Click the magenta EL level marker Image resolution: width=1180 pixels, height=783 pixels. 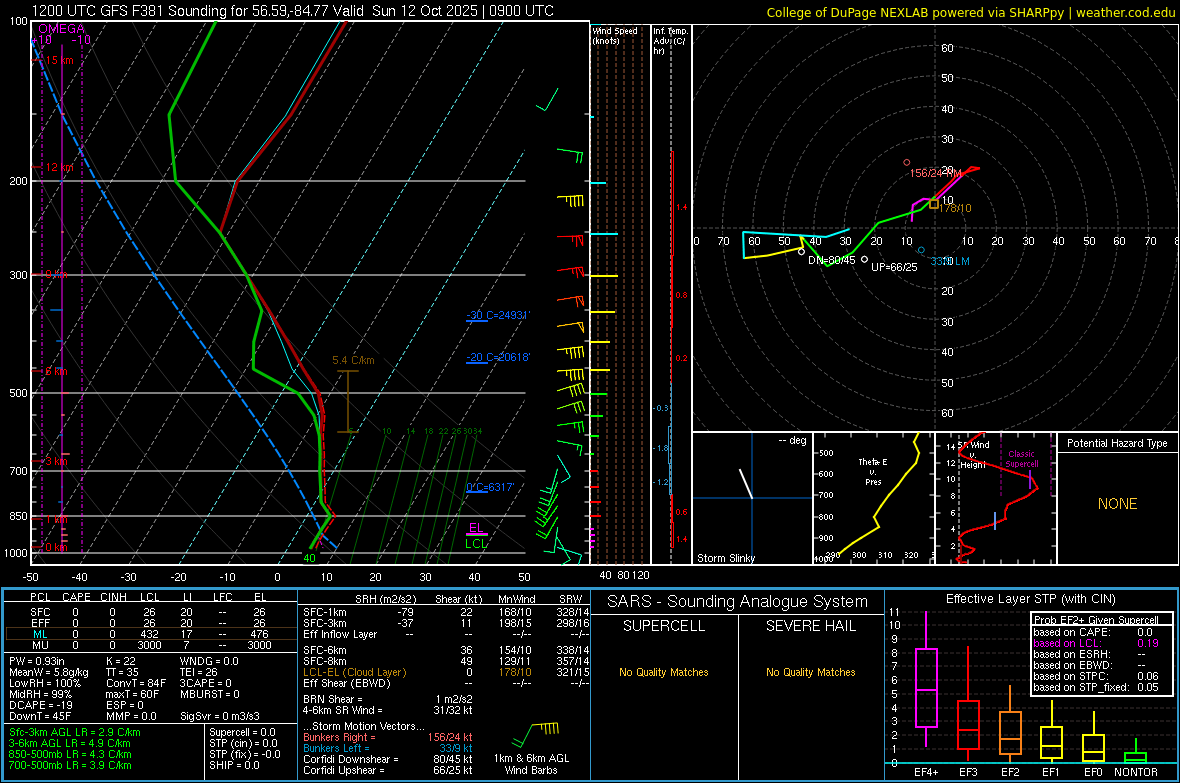pos(476,529)
